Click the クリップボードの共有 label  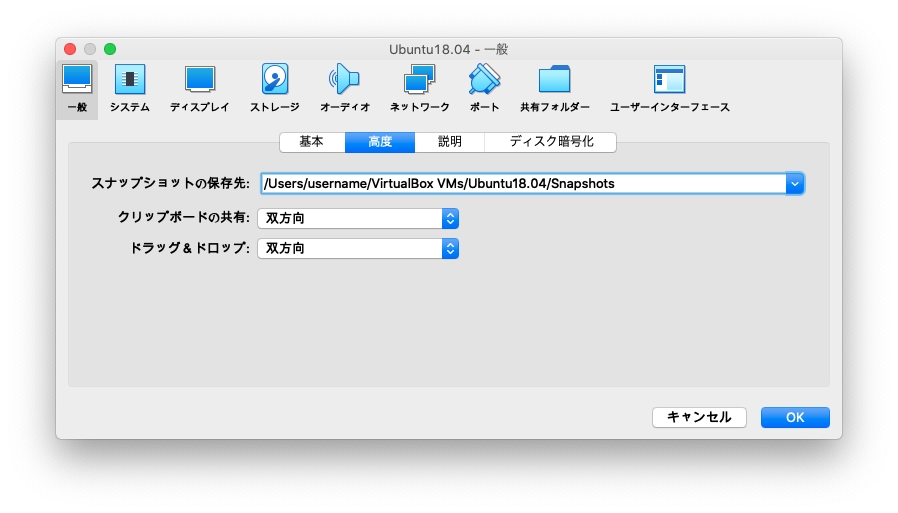[184, 218]
